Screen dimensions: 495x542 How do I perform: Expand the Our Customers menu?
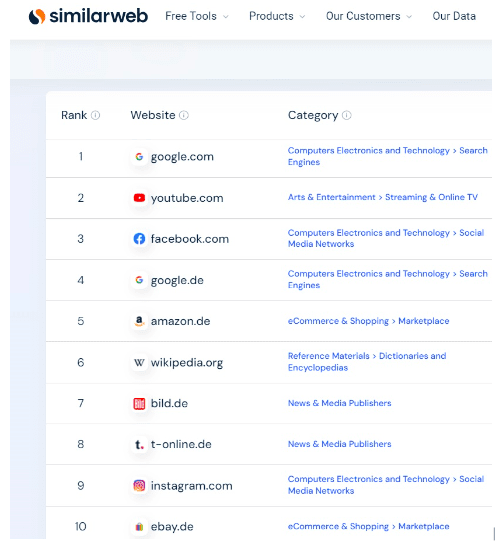tap(369, 16)
